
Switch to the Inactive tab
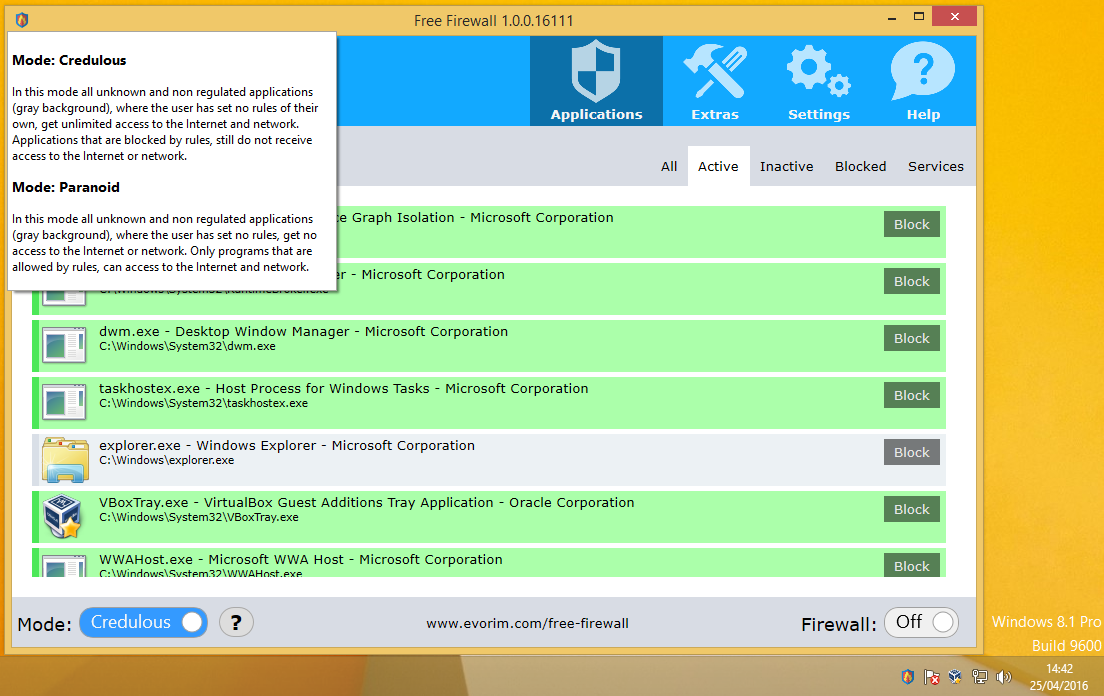786,166
